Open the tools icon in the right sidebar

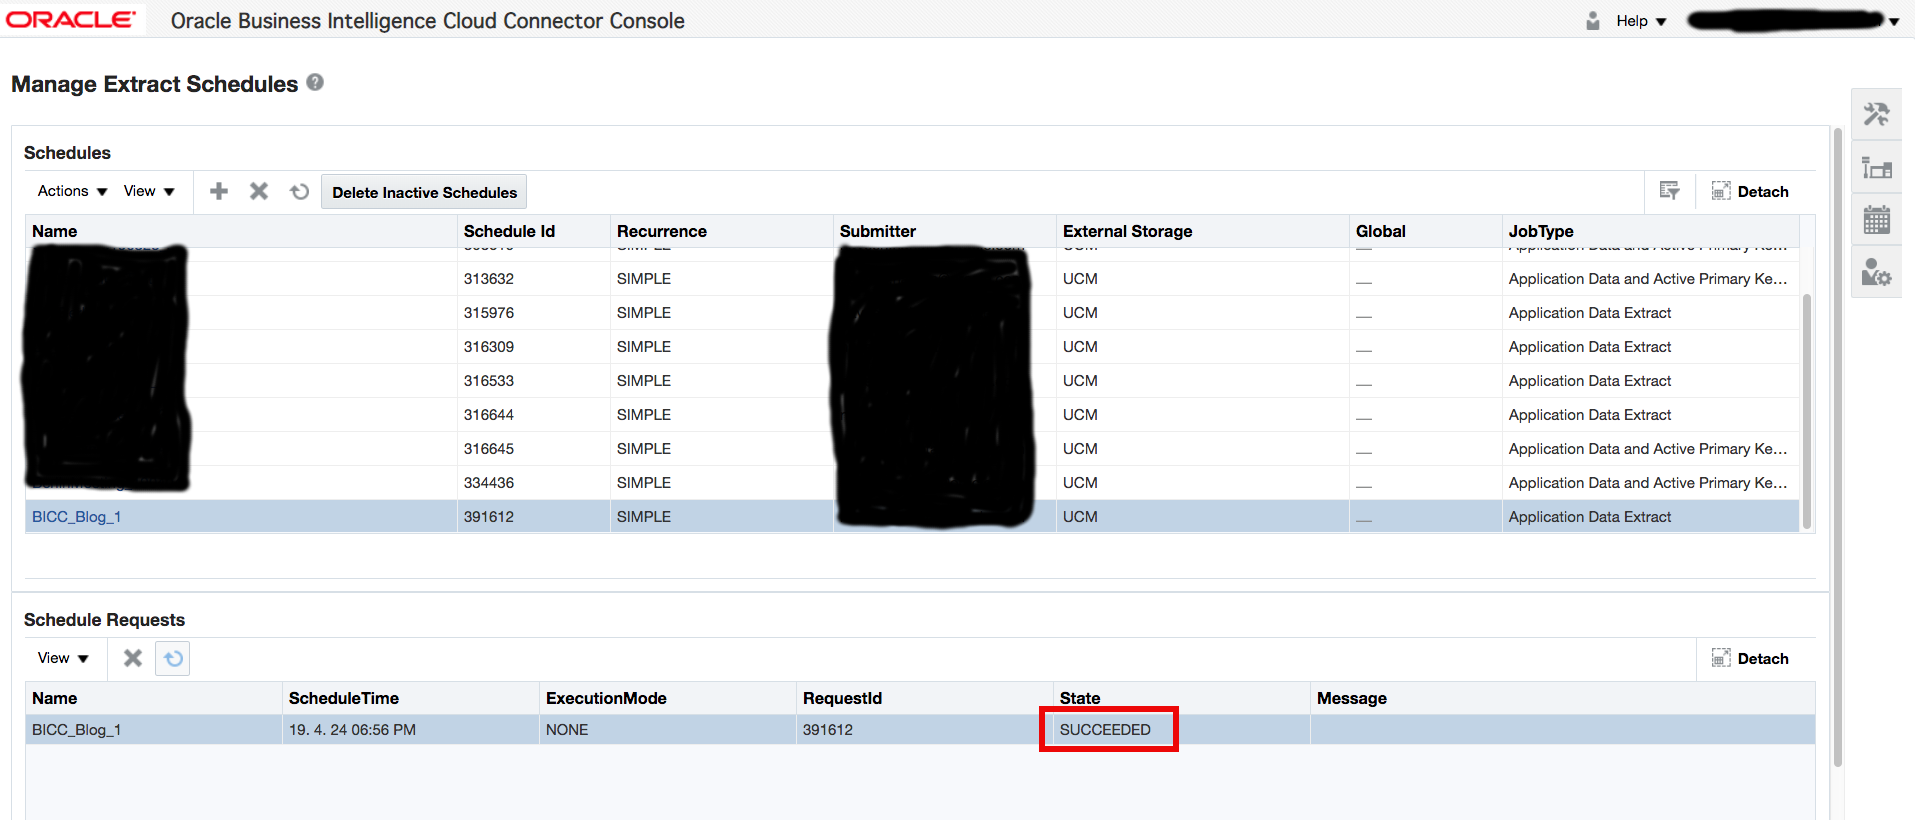click(1876, 115)
